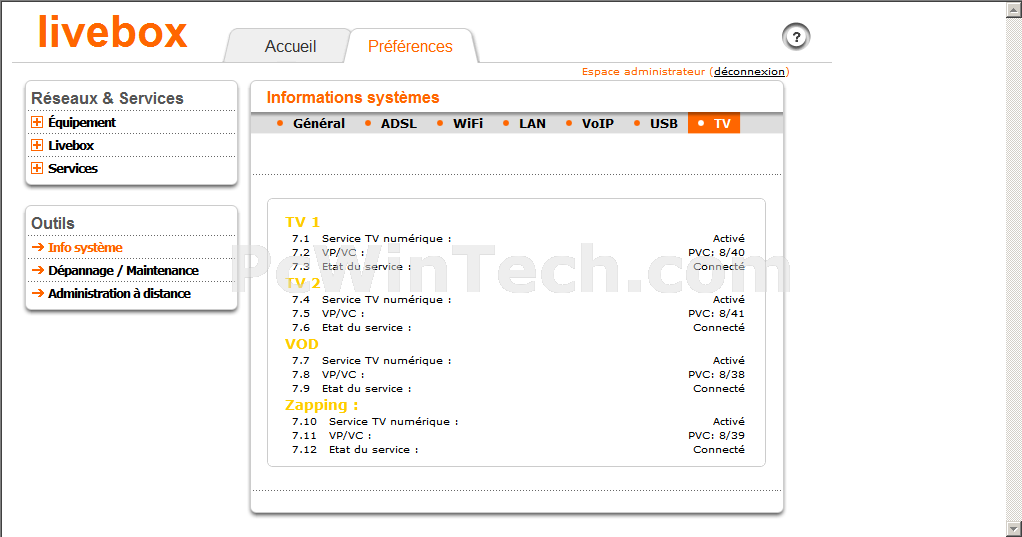Click the déconnexion link
Image resolution: width=1022 pixels, height=537 pixels.
749,72
